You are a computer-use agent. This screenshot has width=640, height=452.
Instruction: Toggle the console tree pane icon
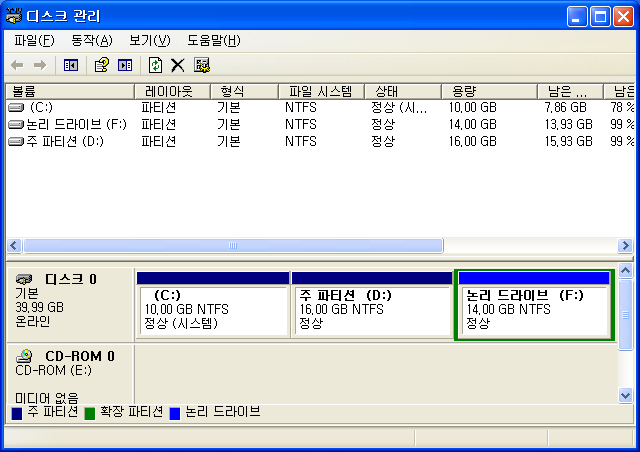pyautogui.click(x=71, y=65)
